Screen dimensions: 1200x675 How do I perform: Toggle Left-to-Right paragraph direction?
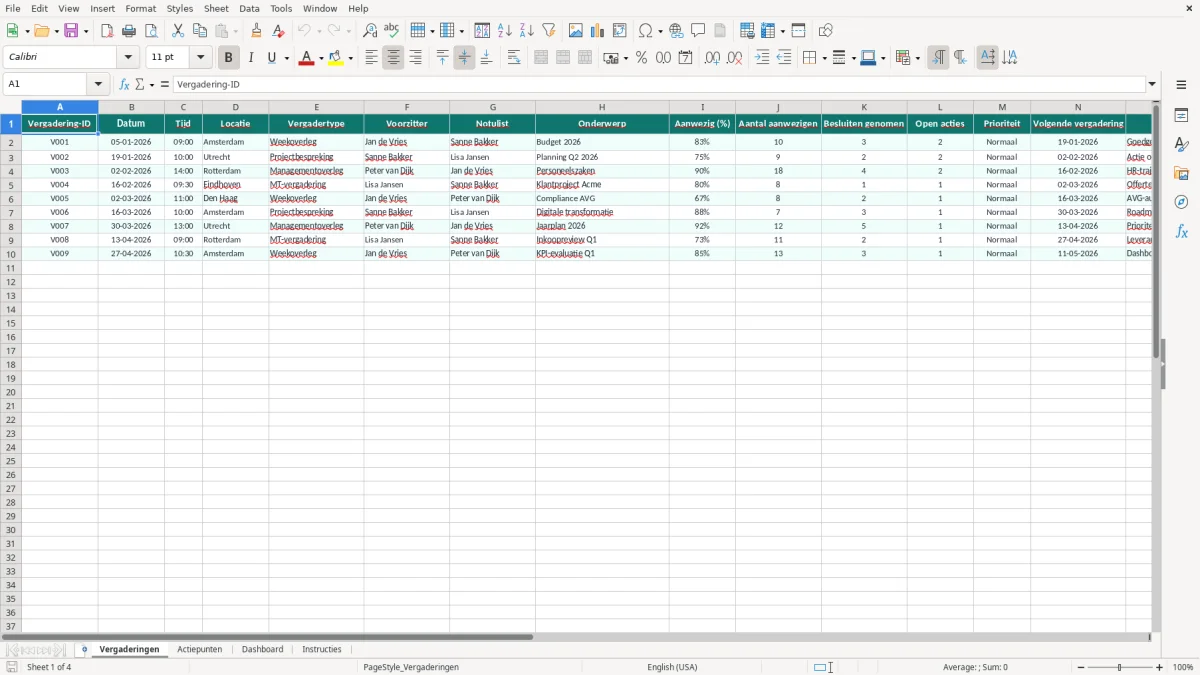pyautogui.click(x=938, y=58)
